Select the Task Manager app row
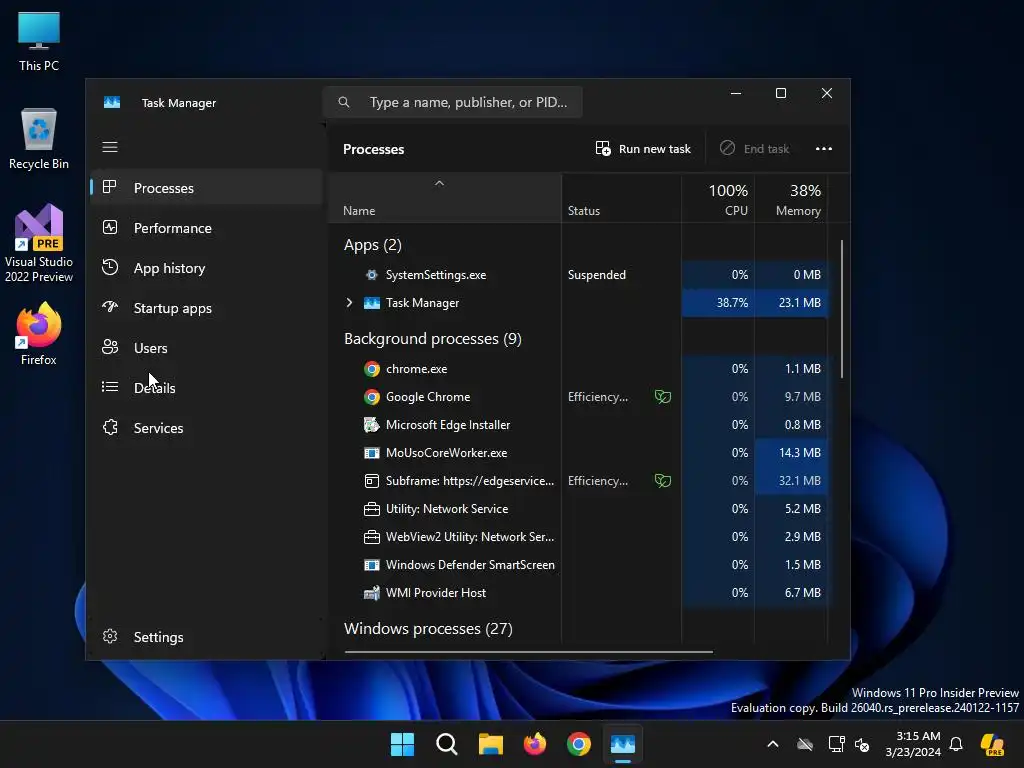 coord(579,303)
